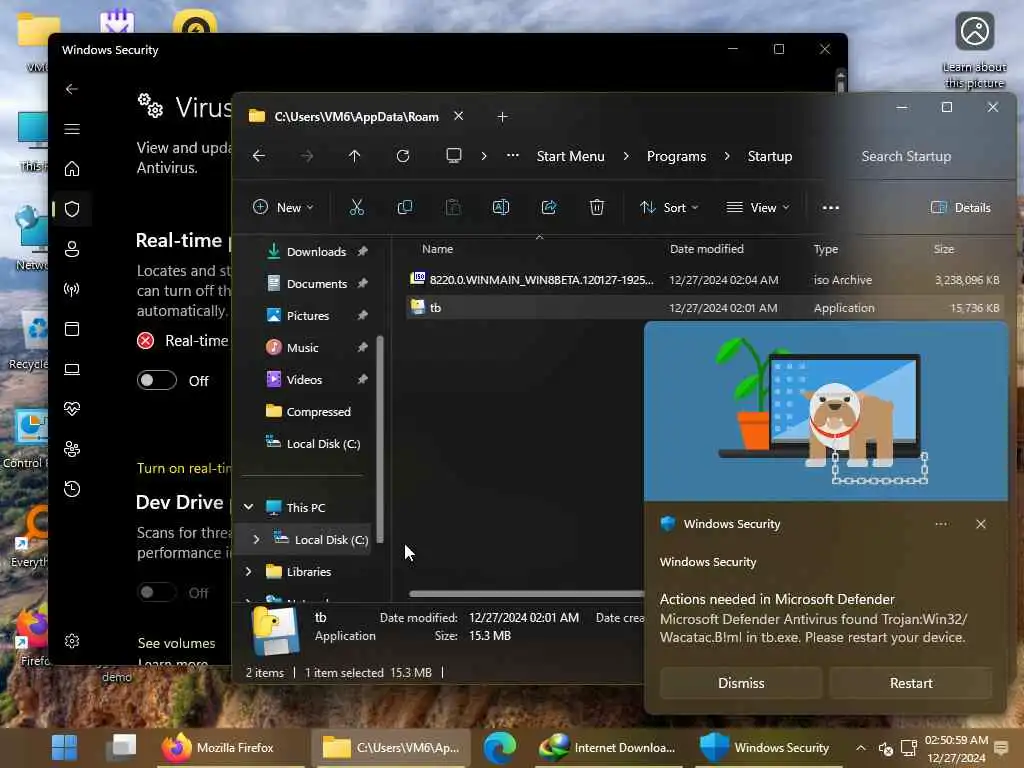This screenshot has width=1024, height=768.
Task: Go back in File Explorer navigation
Action: point(259,156)
